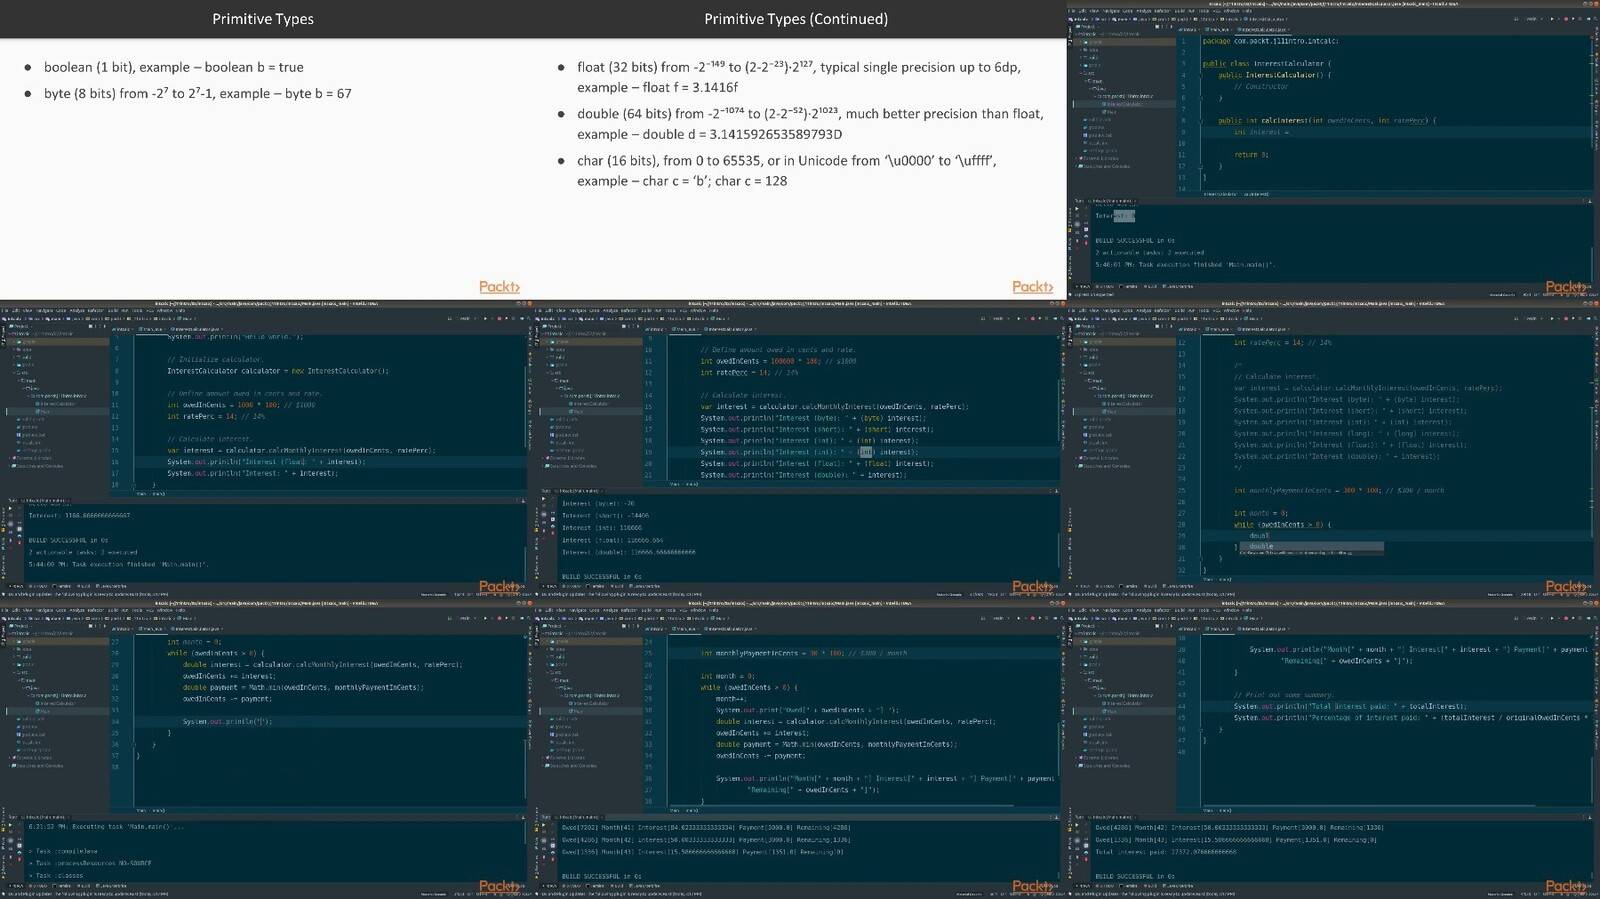Click the 'double (64 bits)' bullet line
The width and height of the screenshot is (1600, 899).
tap(810, 124)
